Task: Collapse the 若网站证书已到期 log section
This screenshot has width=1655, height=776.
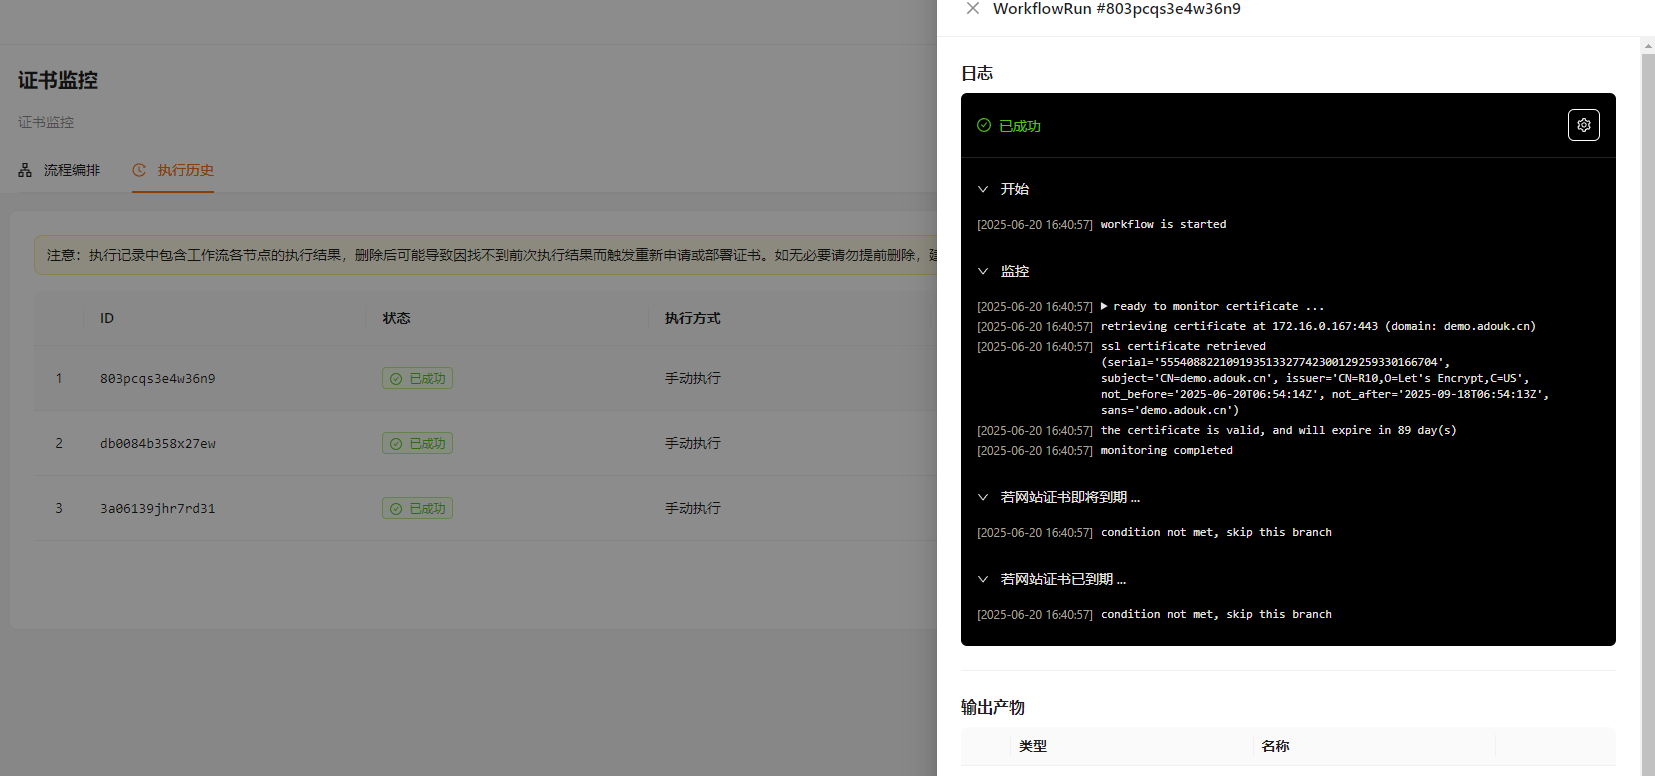Action: pyautogui.click(x=983, y=579)
